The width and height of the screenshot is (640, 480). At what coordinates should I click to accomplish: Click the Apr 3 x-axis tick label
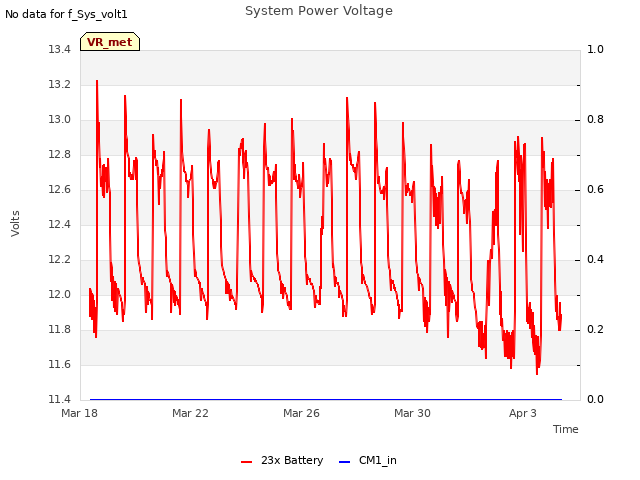click(x=522, y=413)
